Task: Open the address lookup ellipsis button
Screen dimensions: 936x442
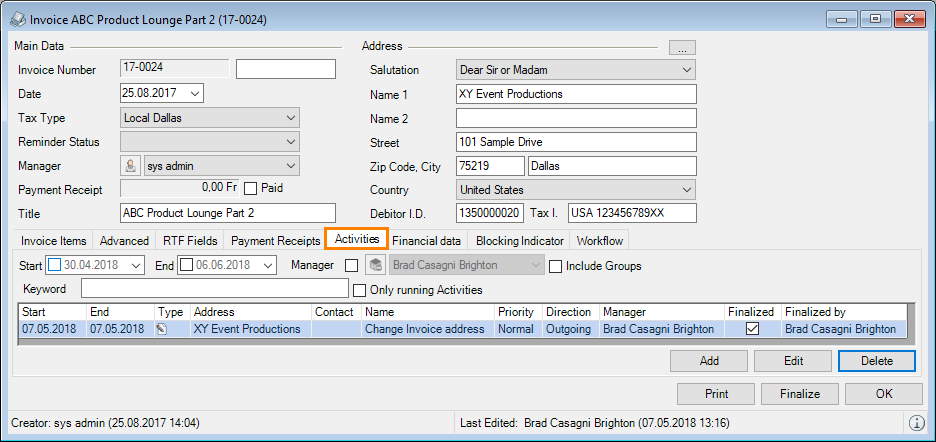Action: coord(682,47)
